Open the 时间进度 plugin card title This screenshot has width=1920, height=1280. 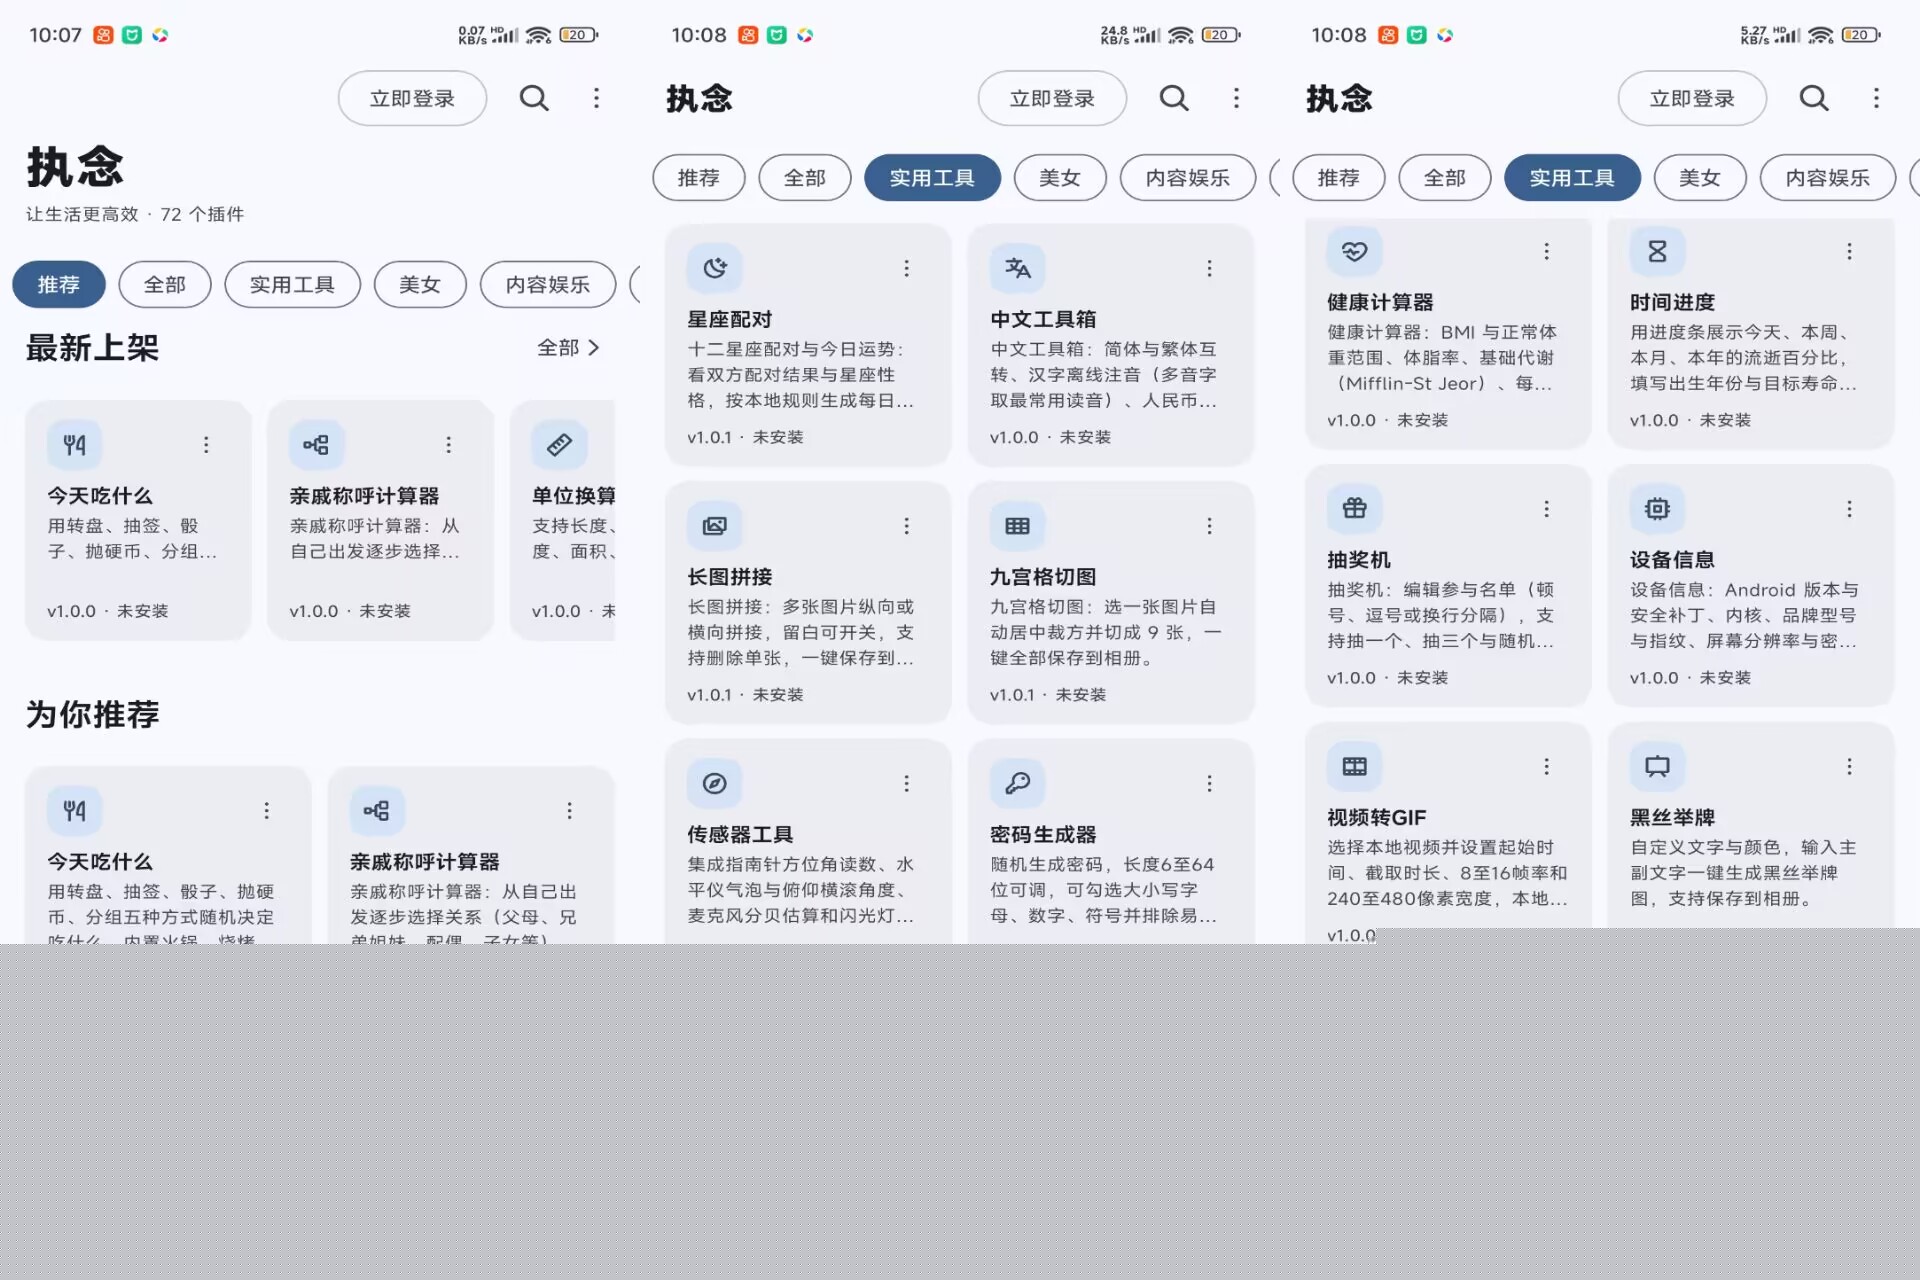click(1672, 302)
